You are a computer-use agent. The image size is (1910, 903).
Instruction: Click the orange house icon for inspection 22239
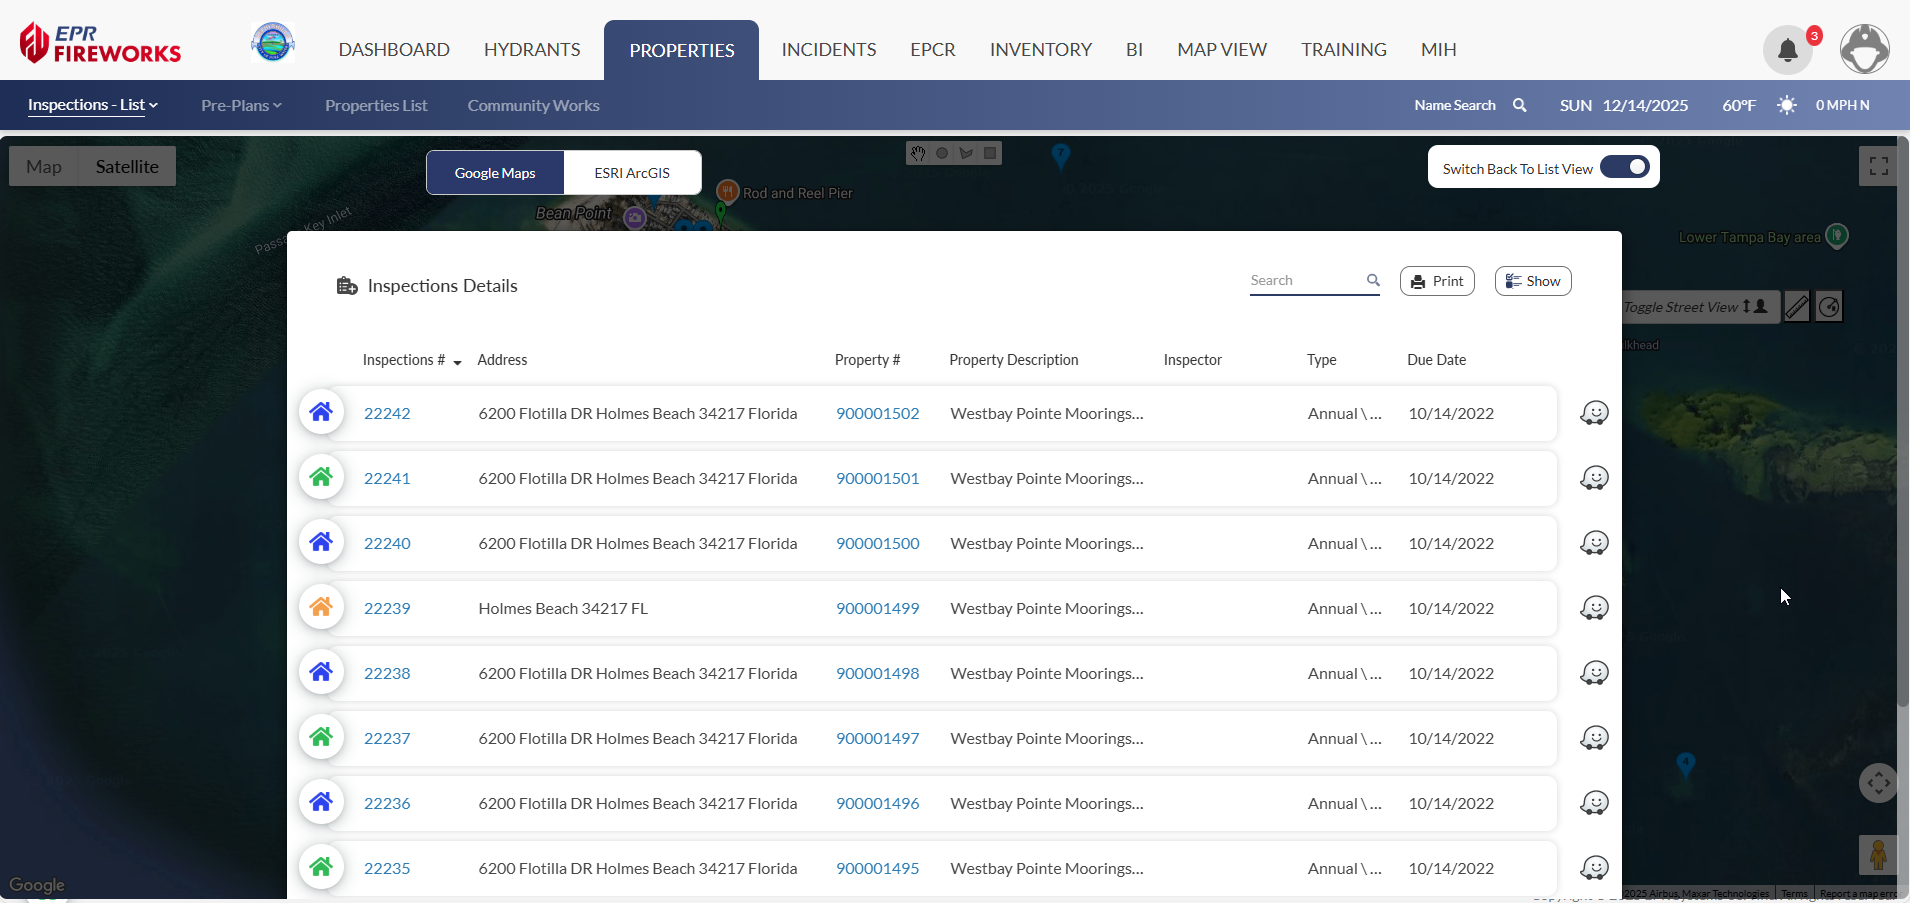[x=321, y=607]
